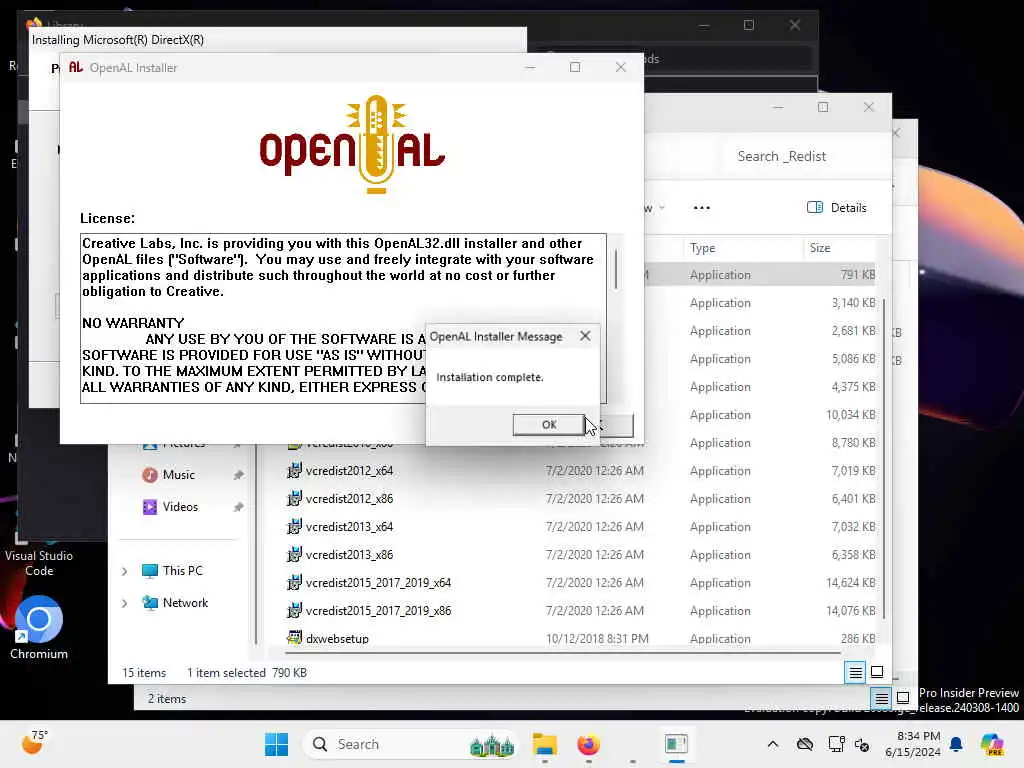Toggle the Details pane in Explorer
Image resolution: width=1024 pixels, height=768 pixels.
(x=837, y=208)
